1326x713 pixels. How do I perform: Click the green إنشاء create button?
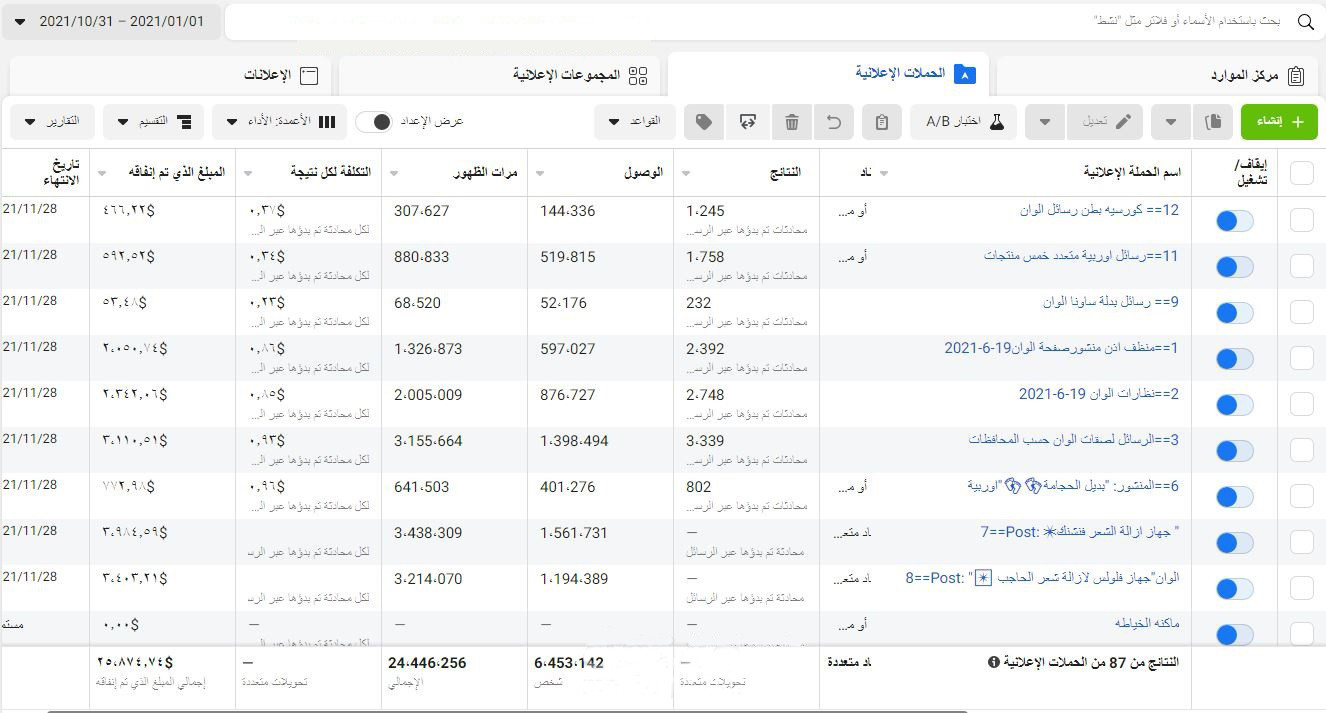click(1279, 121)
